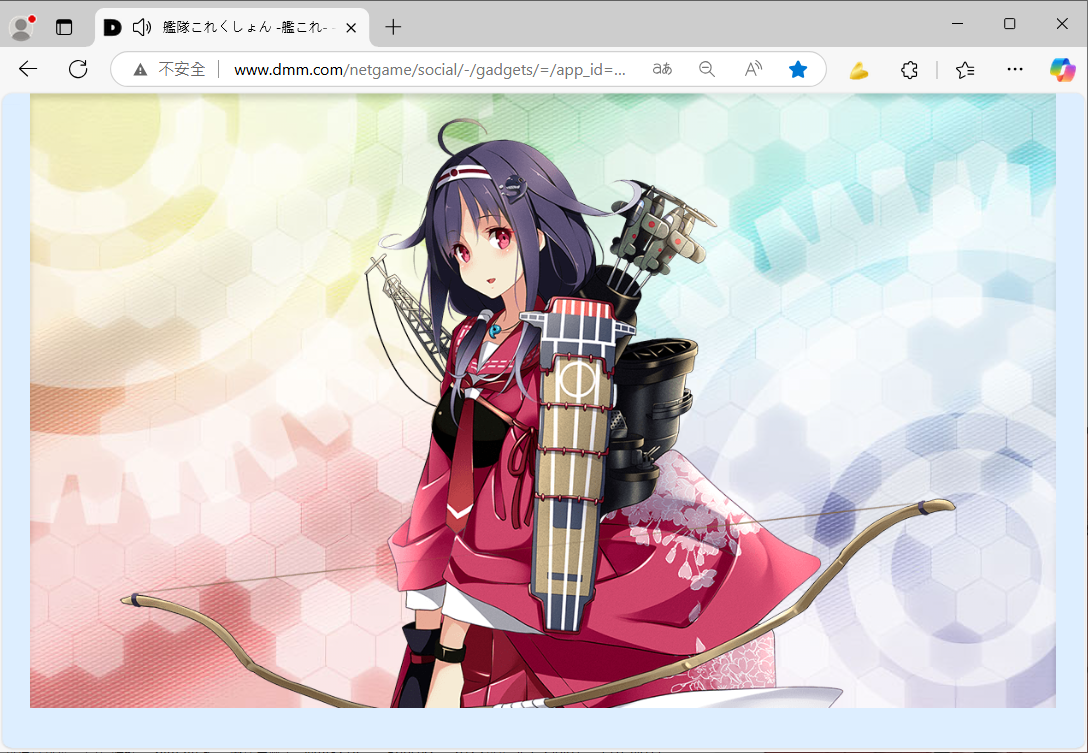The width and height of the screenshot is (1088, 753).
Task: Go back to the previous page
Action: pyautogui.click(x=28, y=69)
